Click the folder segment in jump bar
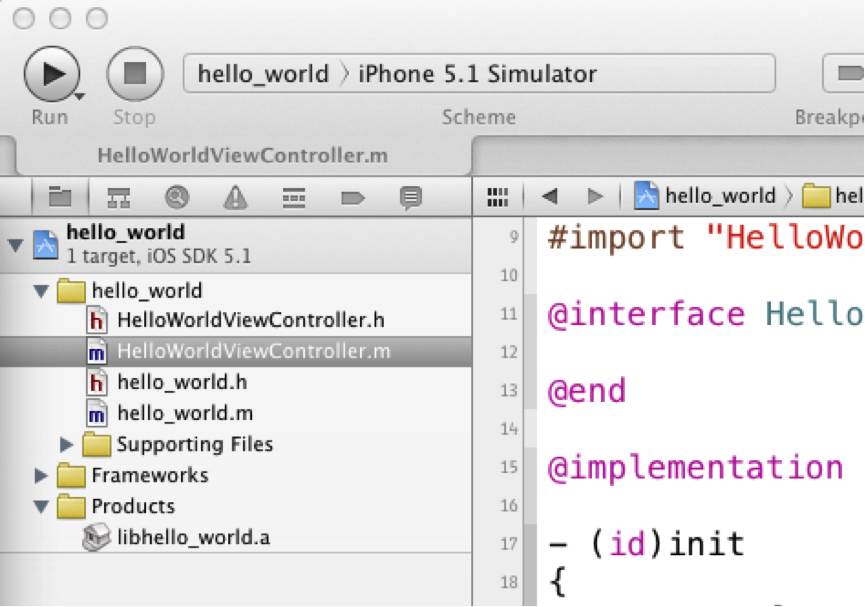 tap(833, 196)
